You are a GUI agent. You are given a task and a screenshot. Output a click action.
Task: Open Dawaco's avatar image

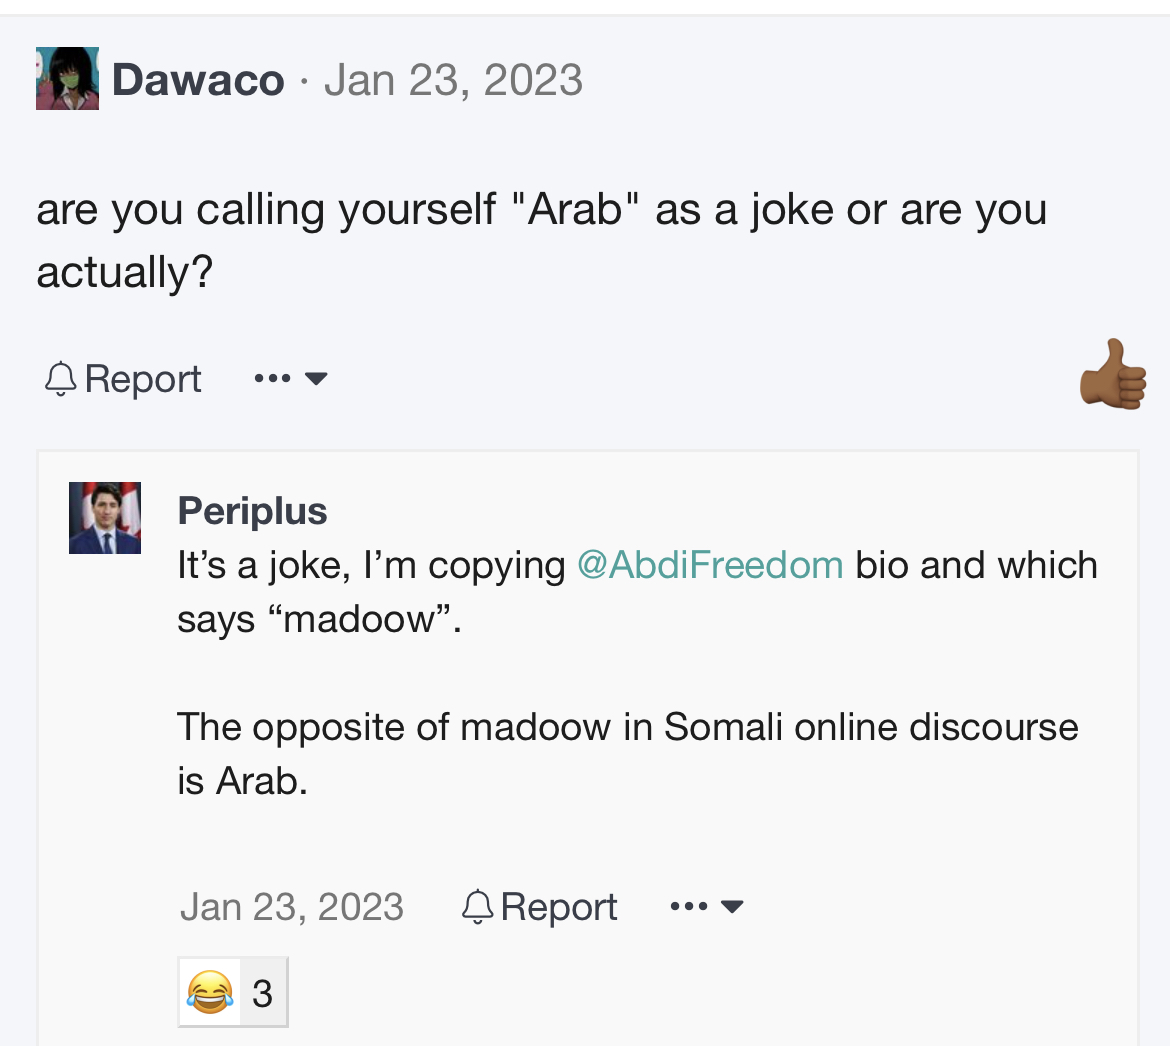(x=67, y=78)
